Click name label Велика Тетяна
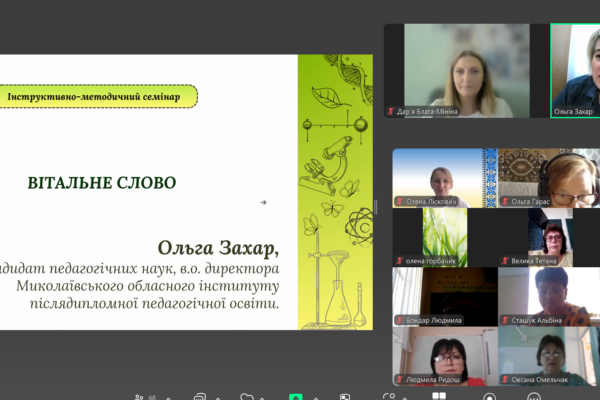Image resolution: width=600 pixels, height=400 pixels. [x=533, y=261]
